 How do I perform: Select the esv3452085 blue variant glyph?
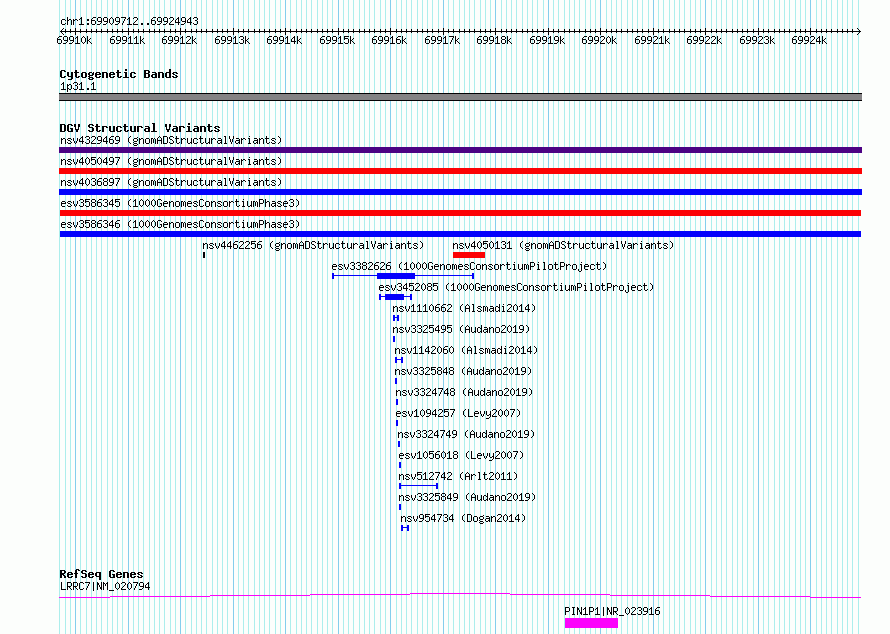coord(395,297)
